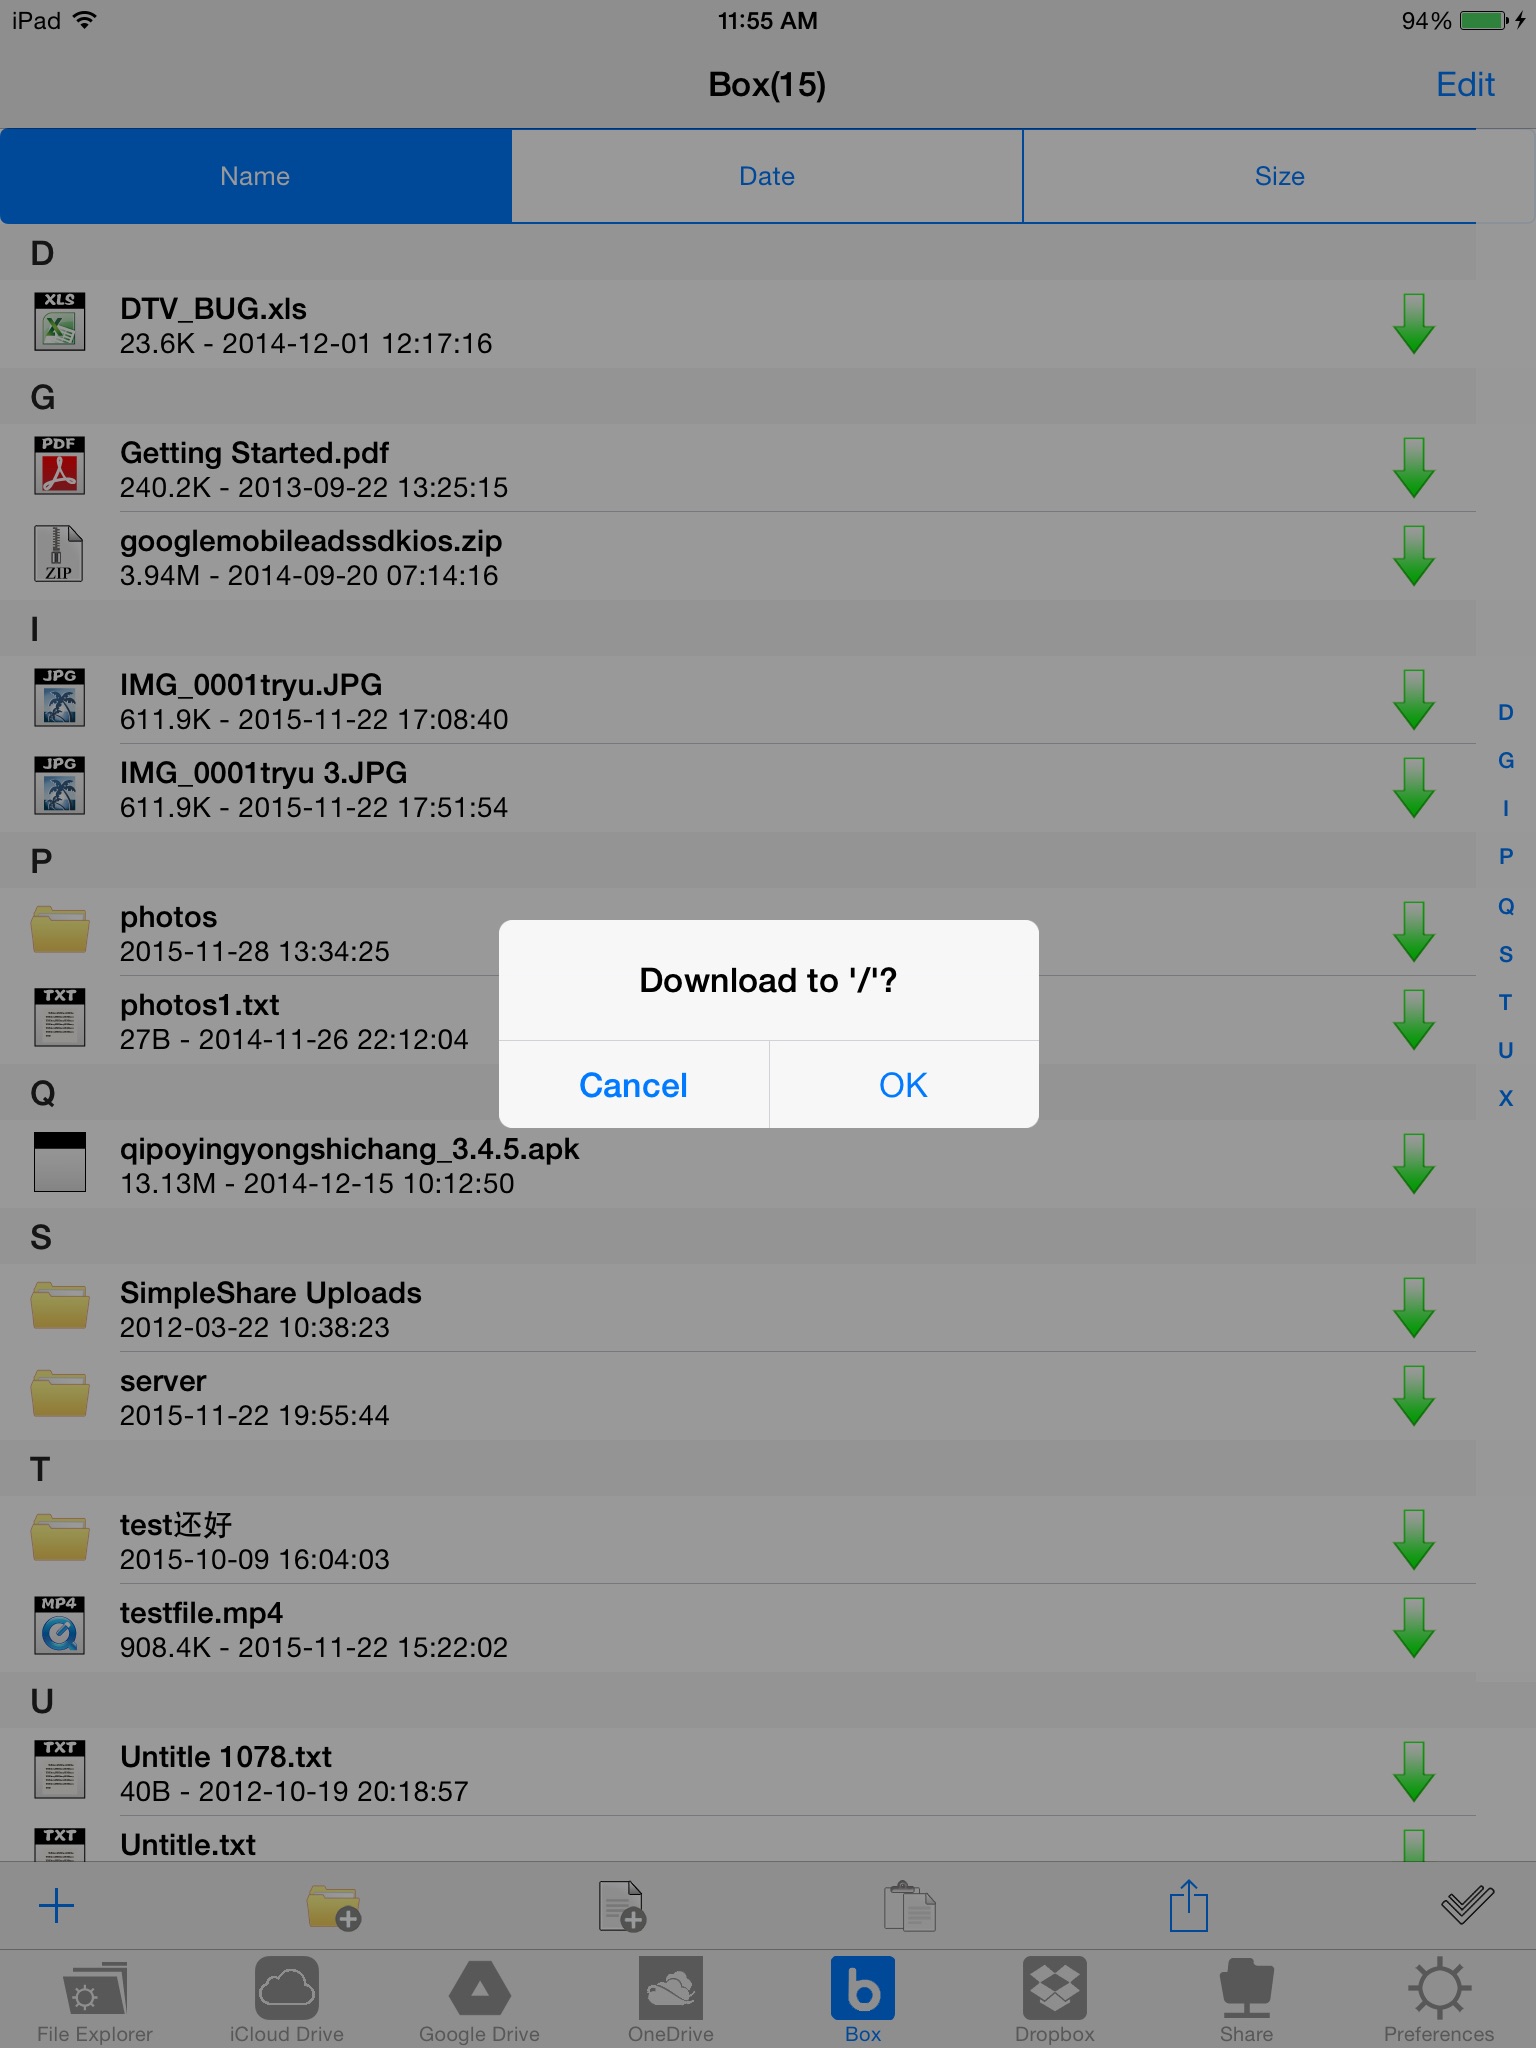The width and height of the screenshot is (1536, 2048).
Task: Tap the share/export icon in the toolbar
Action: click(x=1188, y=1906)
